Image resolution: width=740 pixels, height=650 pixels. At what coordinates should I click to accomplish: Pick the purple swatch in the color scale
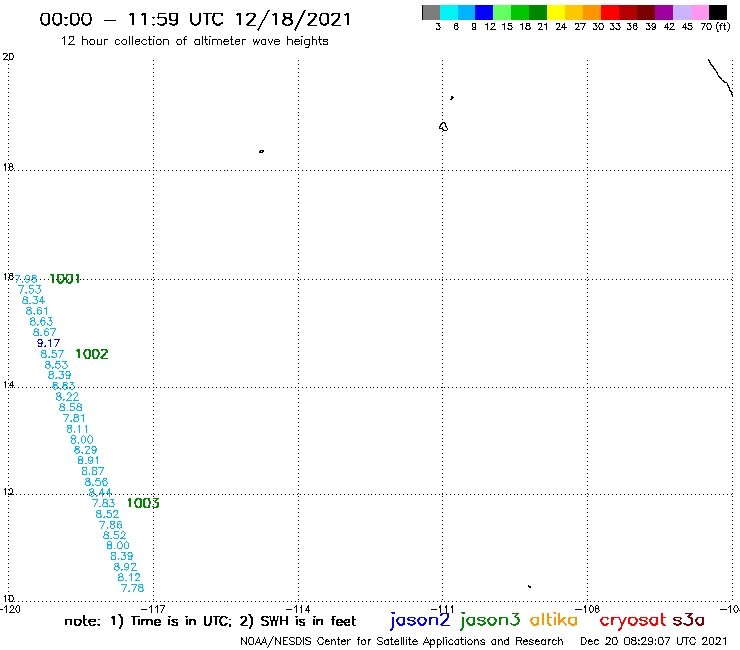click(x=664, y=12)
